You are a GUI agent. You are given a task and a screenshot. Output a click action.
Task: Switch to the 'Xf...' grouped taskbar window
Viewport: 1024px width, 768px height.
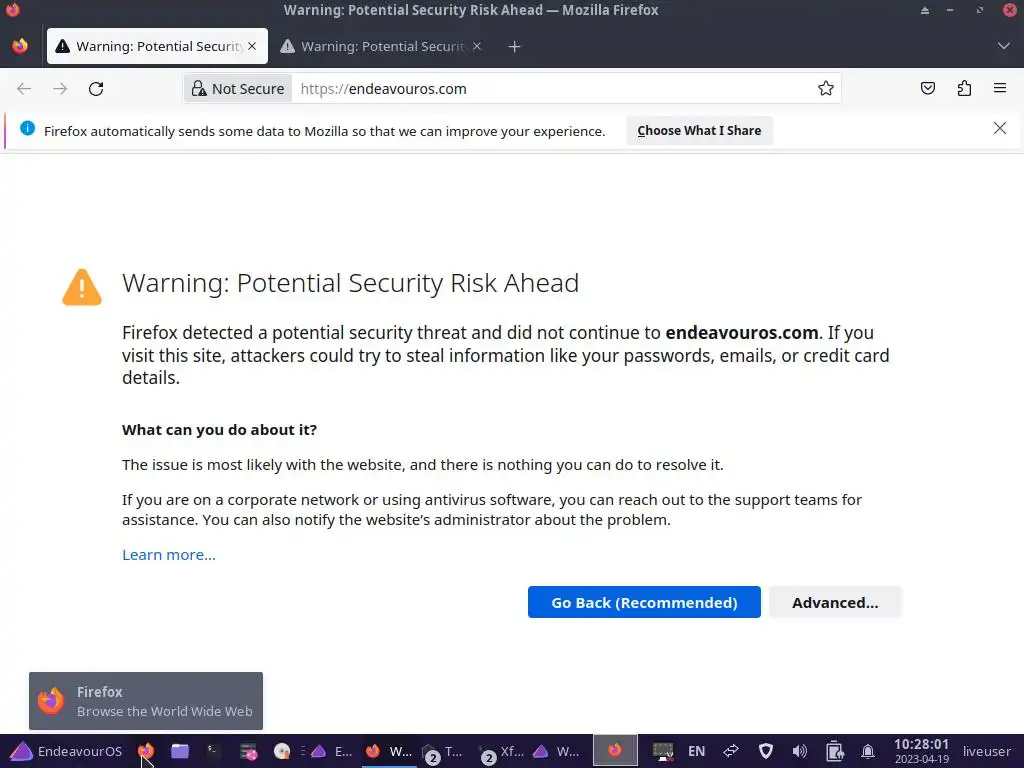(502, 752)
